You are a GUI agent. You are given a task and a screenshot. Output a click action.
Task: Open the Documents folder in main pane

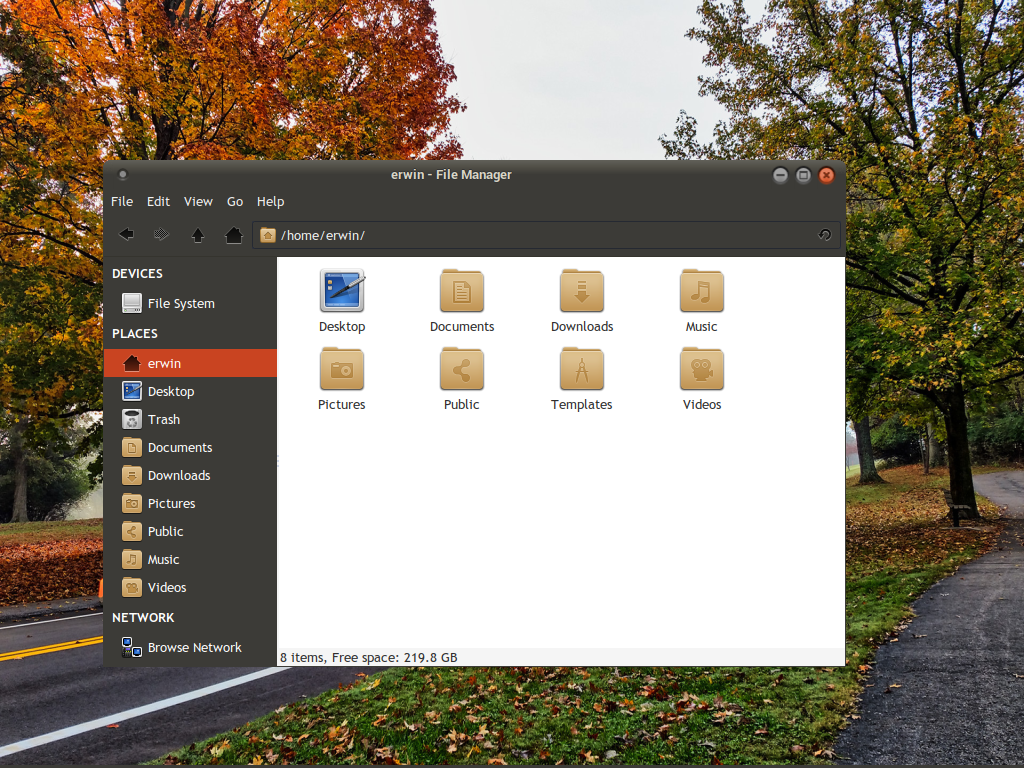click(462, 301)
